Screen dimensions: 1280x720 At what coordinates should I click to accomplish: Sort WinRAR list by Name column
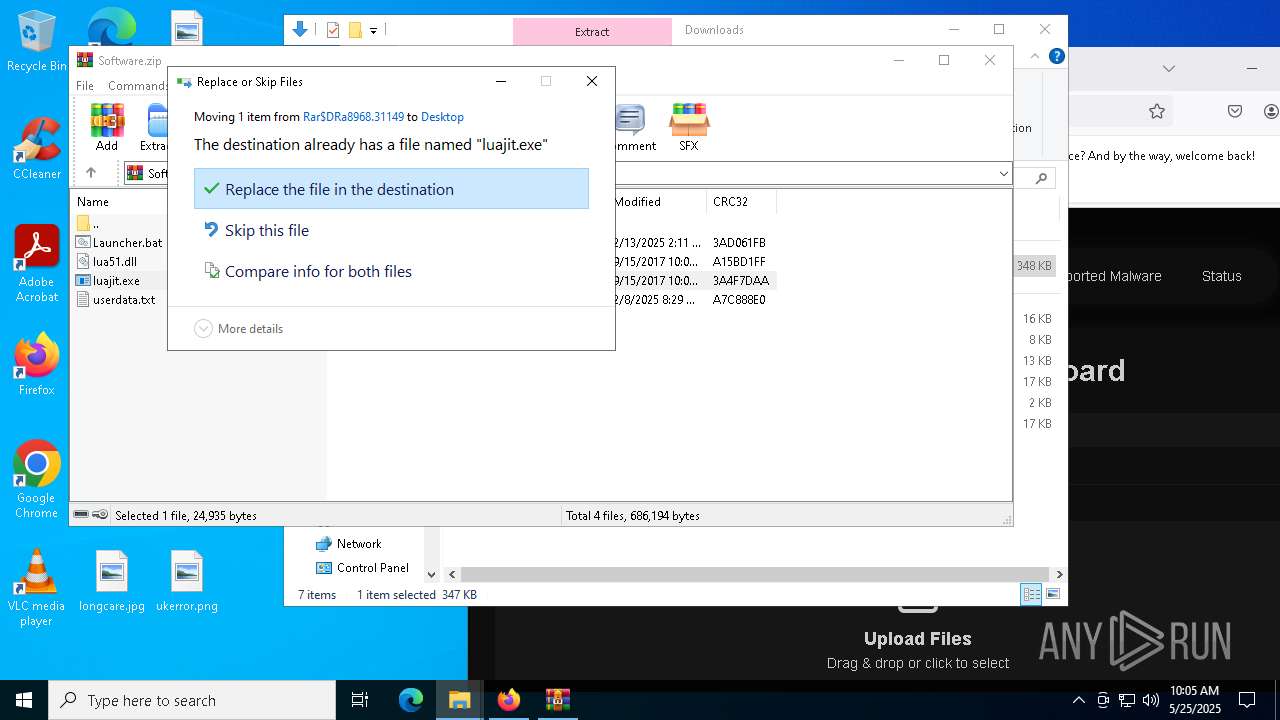[93, 202]
